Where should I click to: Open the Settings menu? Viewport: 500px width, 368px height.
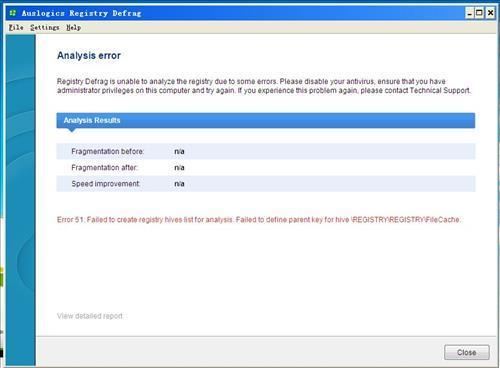click(45, 28)
